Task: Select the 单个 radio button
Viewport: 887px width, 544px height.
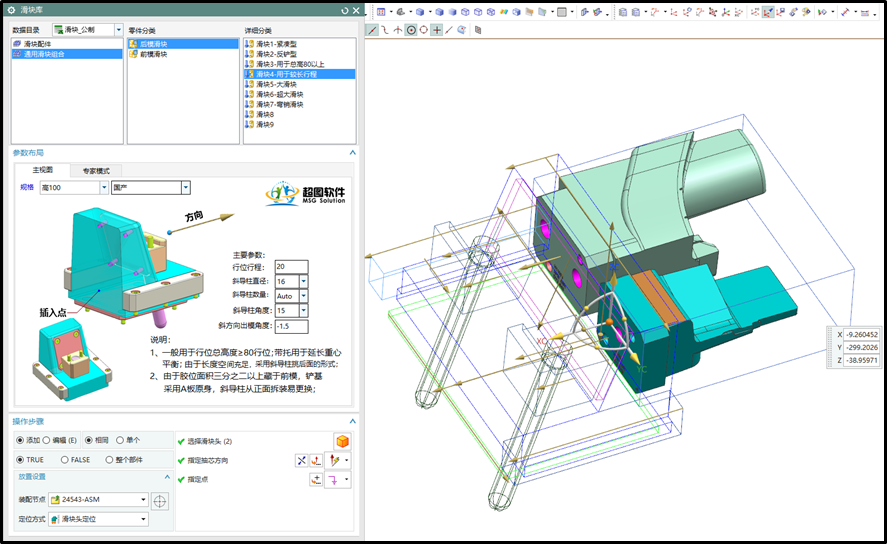Action: pyautogui.click(x=121, y=440)
